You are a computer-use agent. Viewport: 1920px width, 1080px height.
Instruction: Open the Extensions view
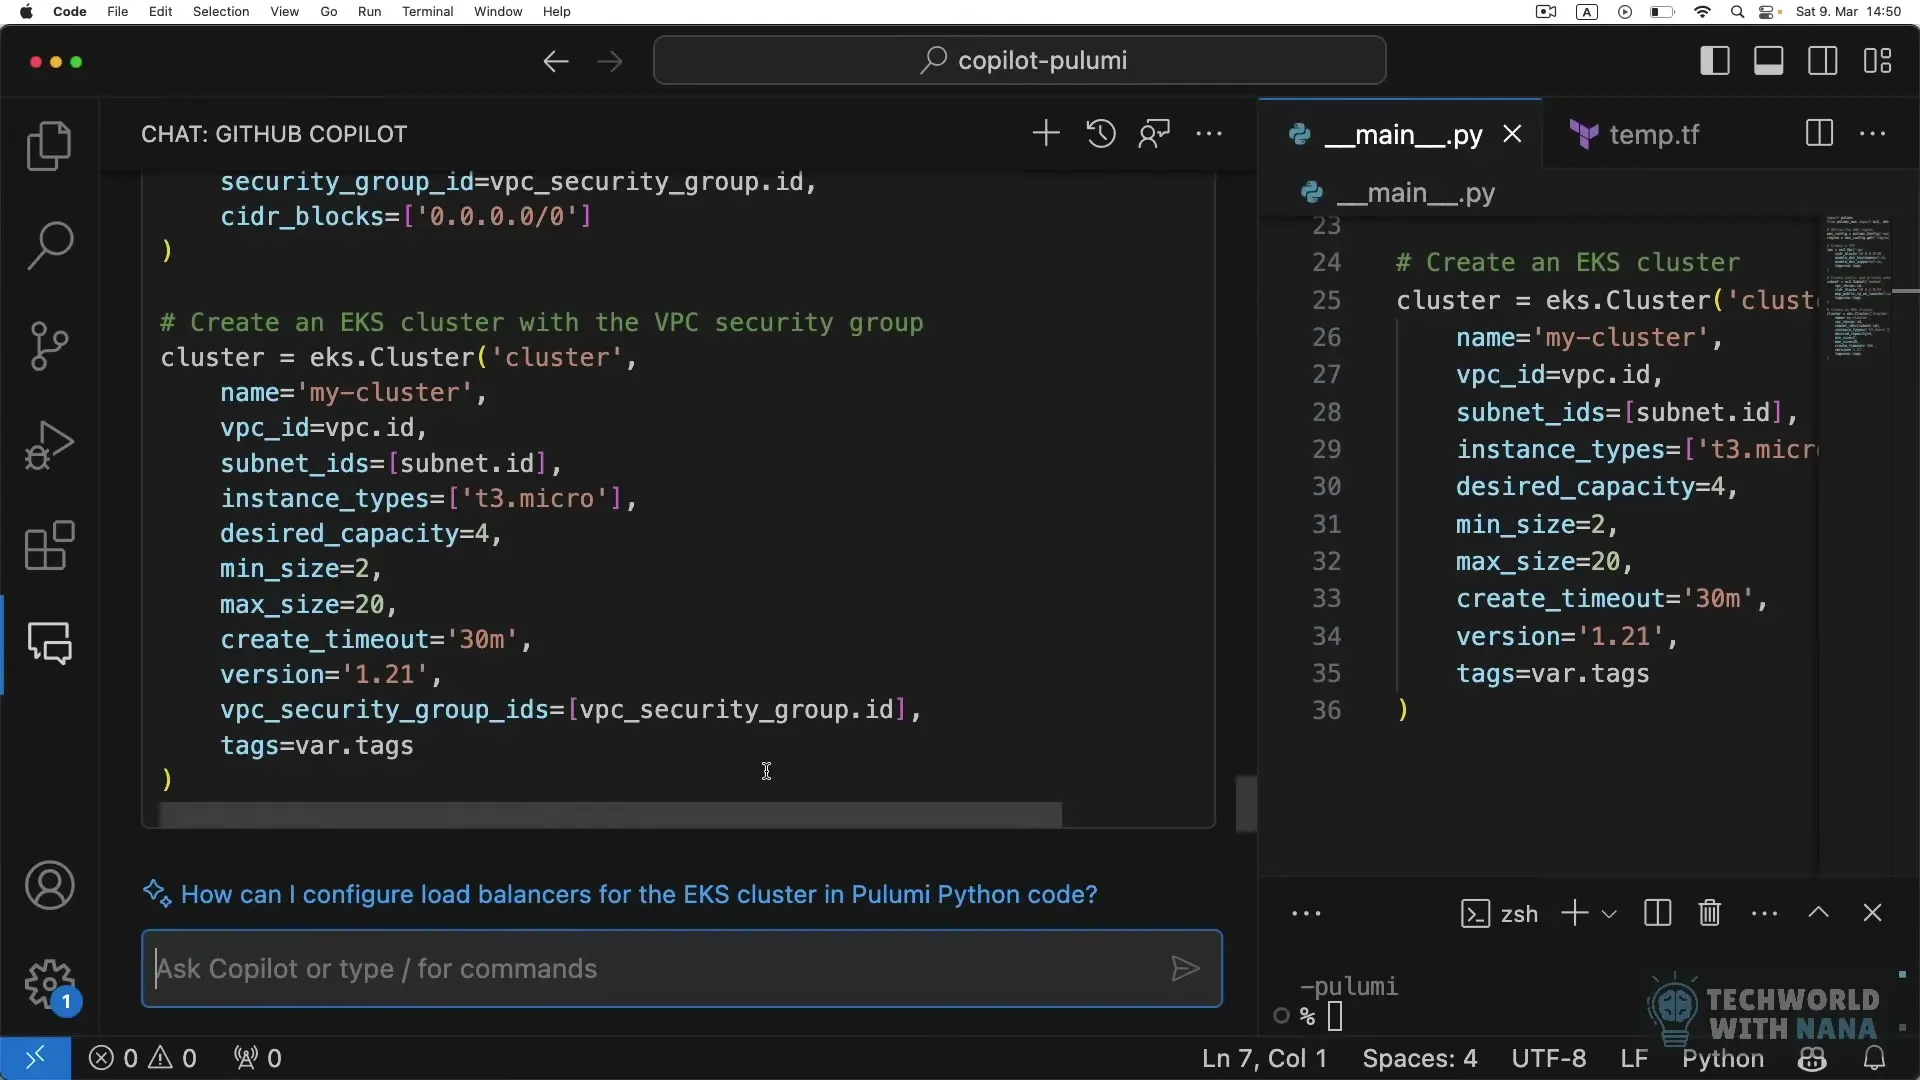pos(49,546)
